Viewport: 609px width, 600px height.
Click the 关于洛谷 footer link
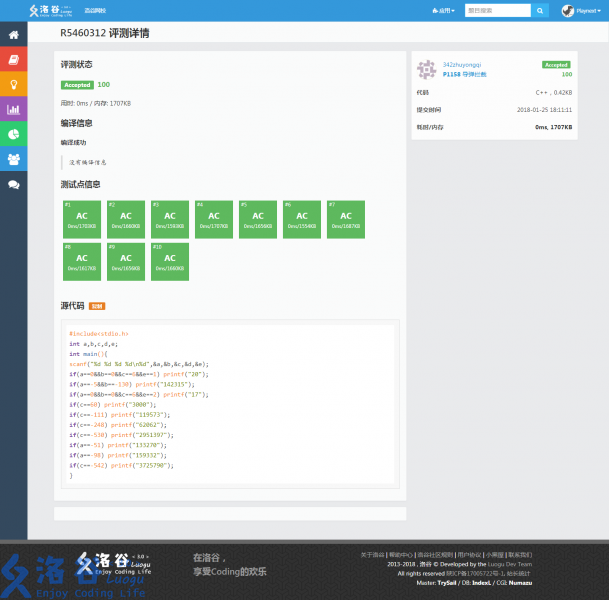click(x=371, y=554)
